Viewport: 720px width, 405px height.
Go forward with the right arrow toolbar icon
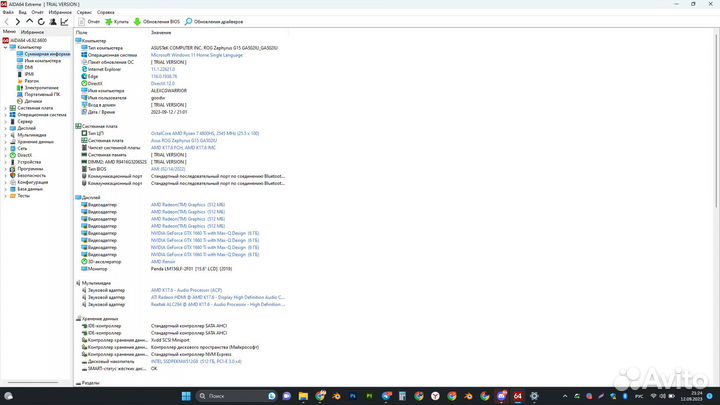coord(17,22)
